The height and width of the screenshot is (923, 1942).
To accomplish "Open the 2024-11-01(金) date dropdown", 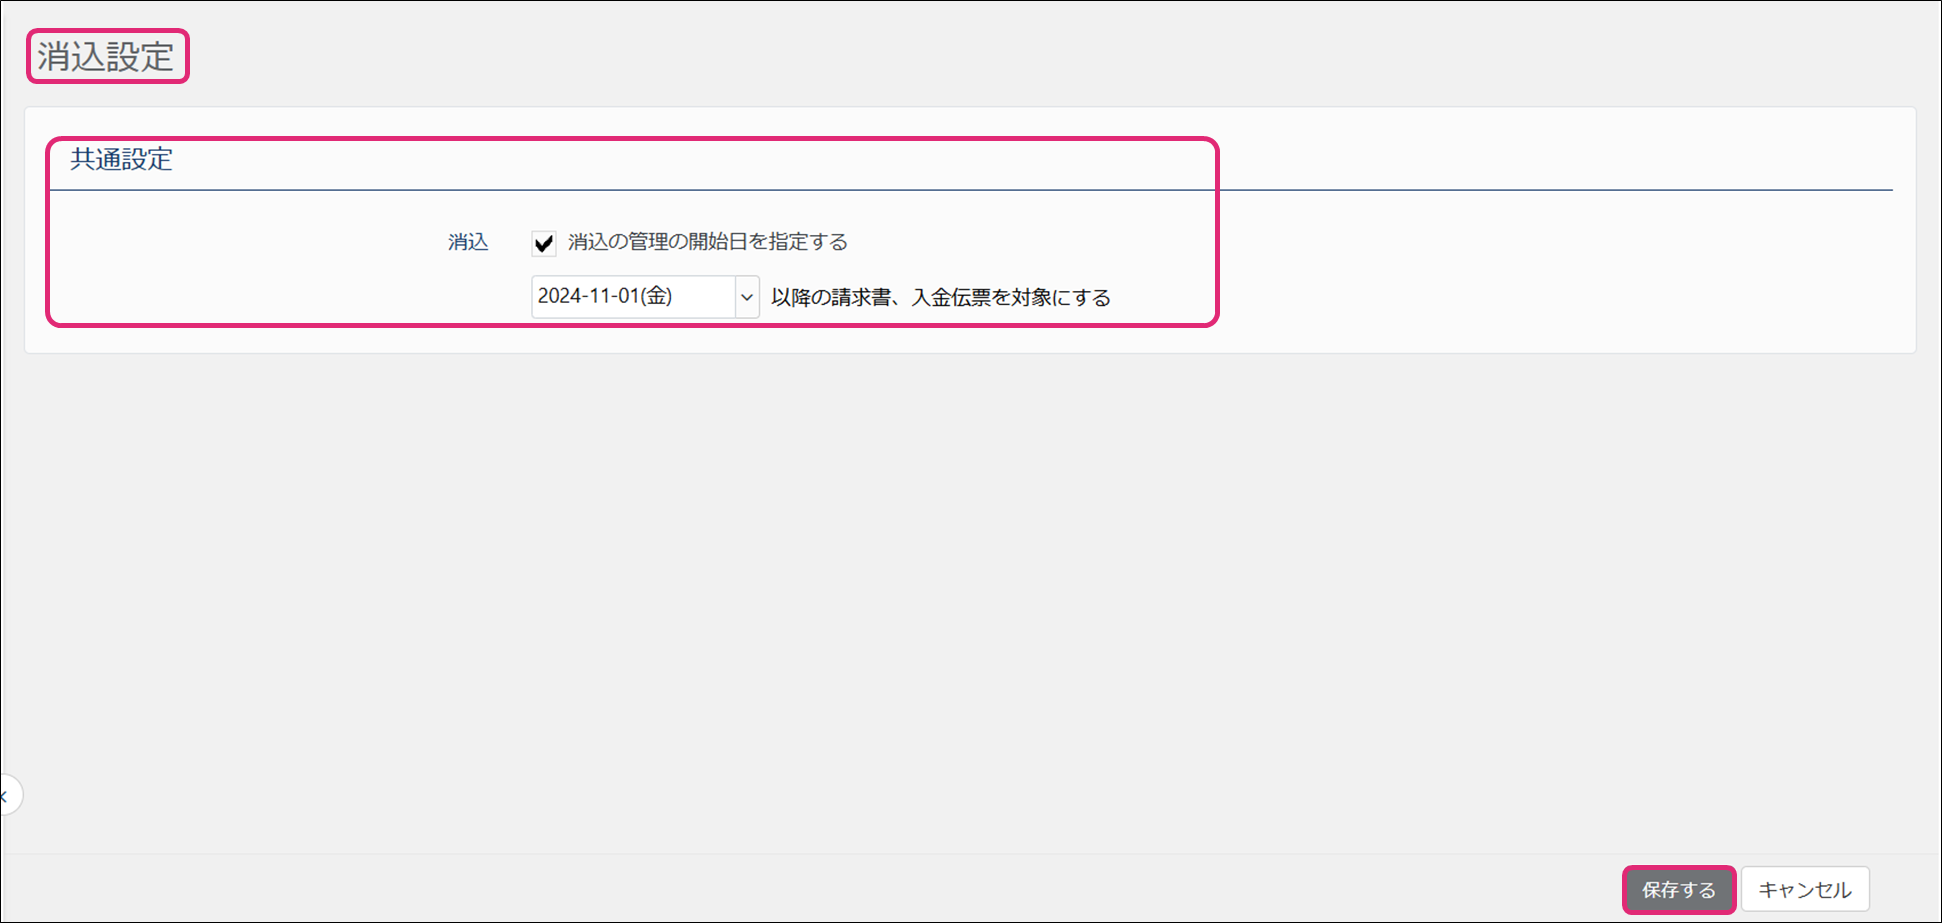I will 645,297.
